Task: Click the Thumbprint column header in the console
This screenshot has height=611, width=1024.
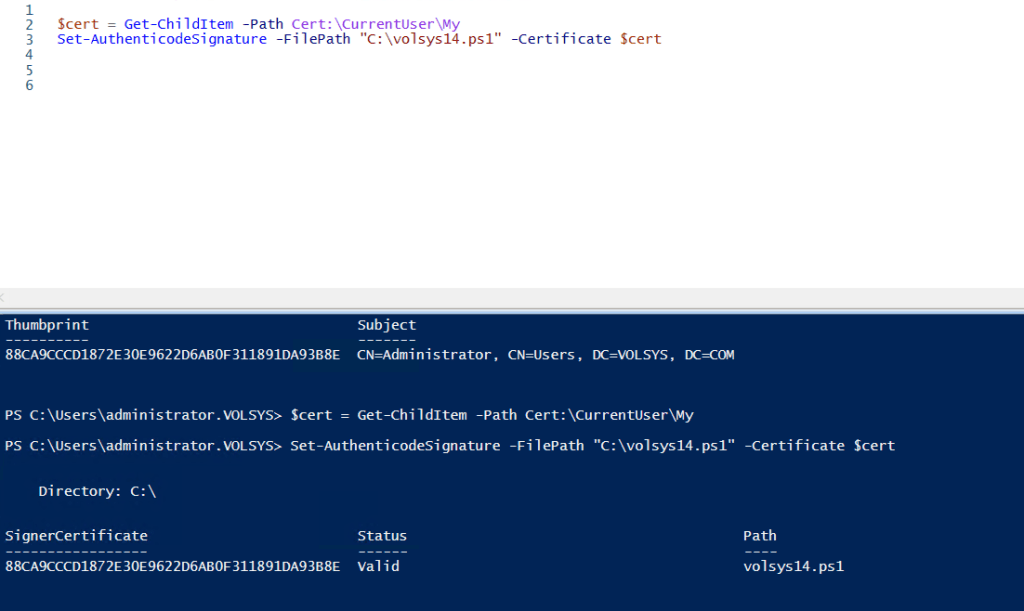Action: (47, 325)
